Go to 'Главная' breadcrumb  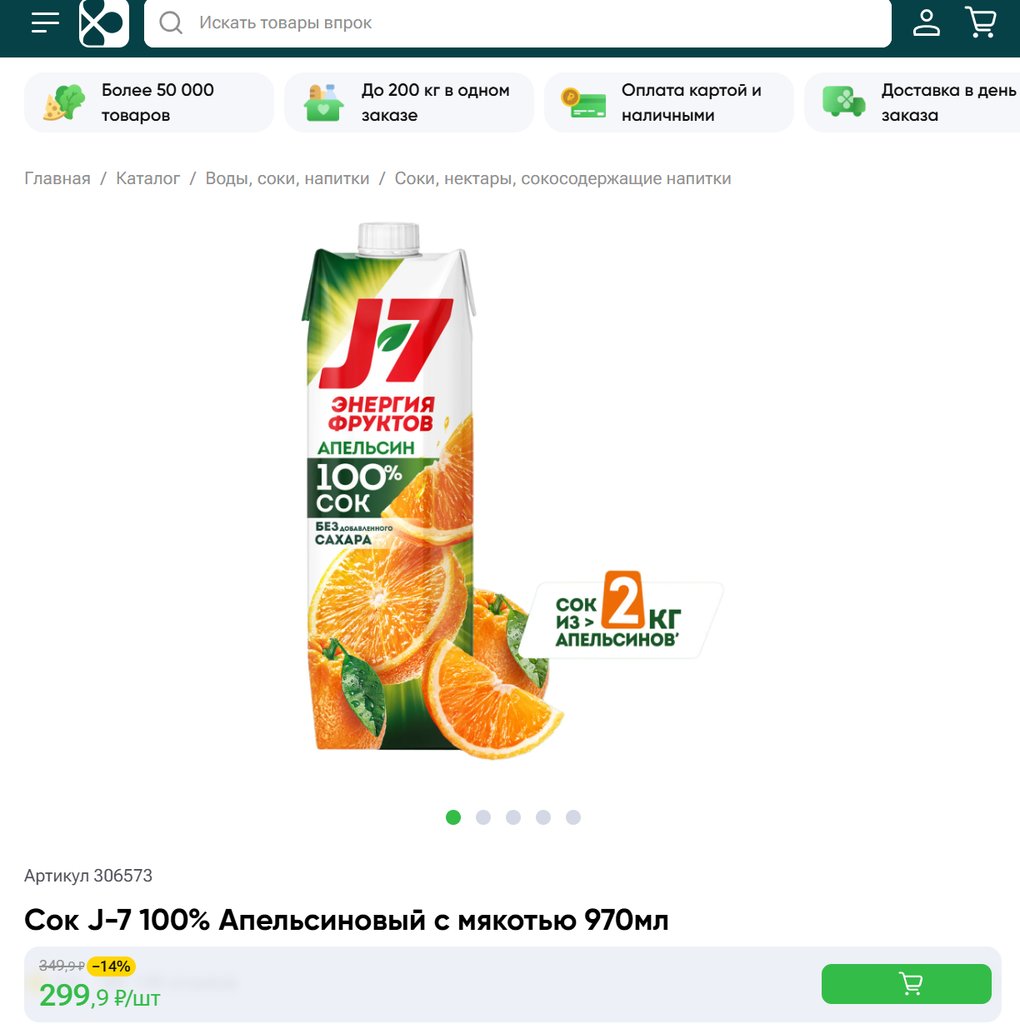tap(57, 178)
